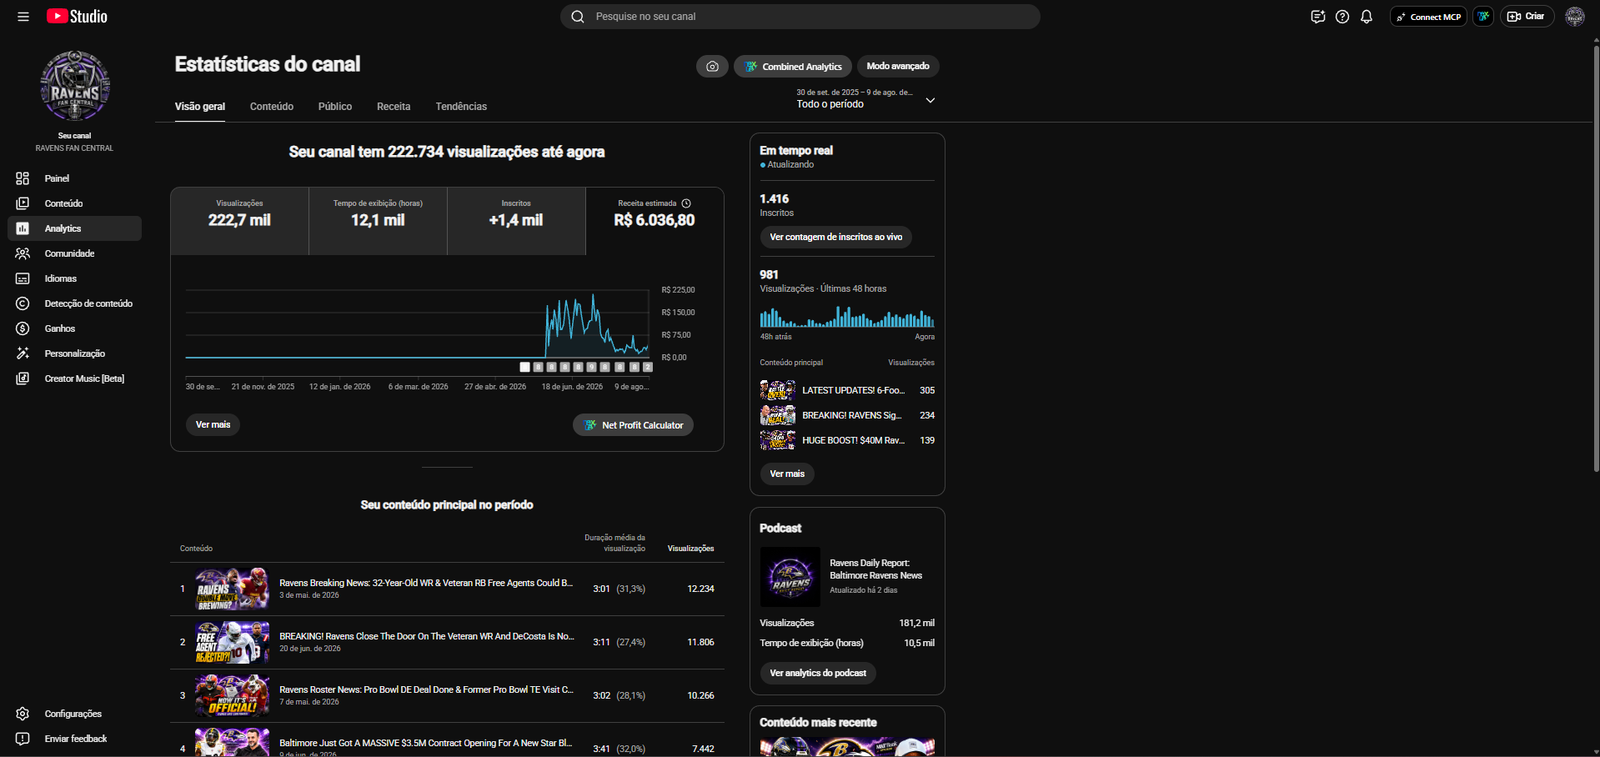
Task: Take a screenshot with the camera button
Action: coord(712,67)
